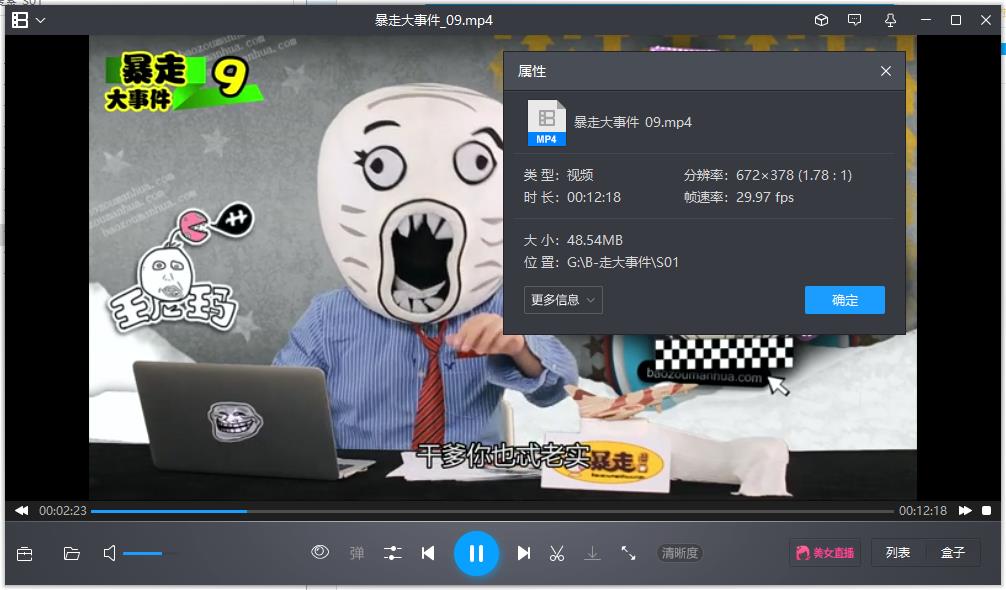The image size is (1006, 590).
Task: Expand the 更多信息 dropdown
Action: pos(563,300)
